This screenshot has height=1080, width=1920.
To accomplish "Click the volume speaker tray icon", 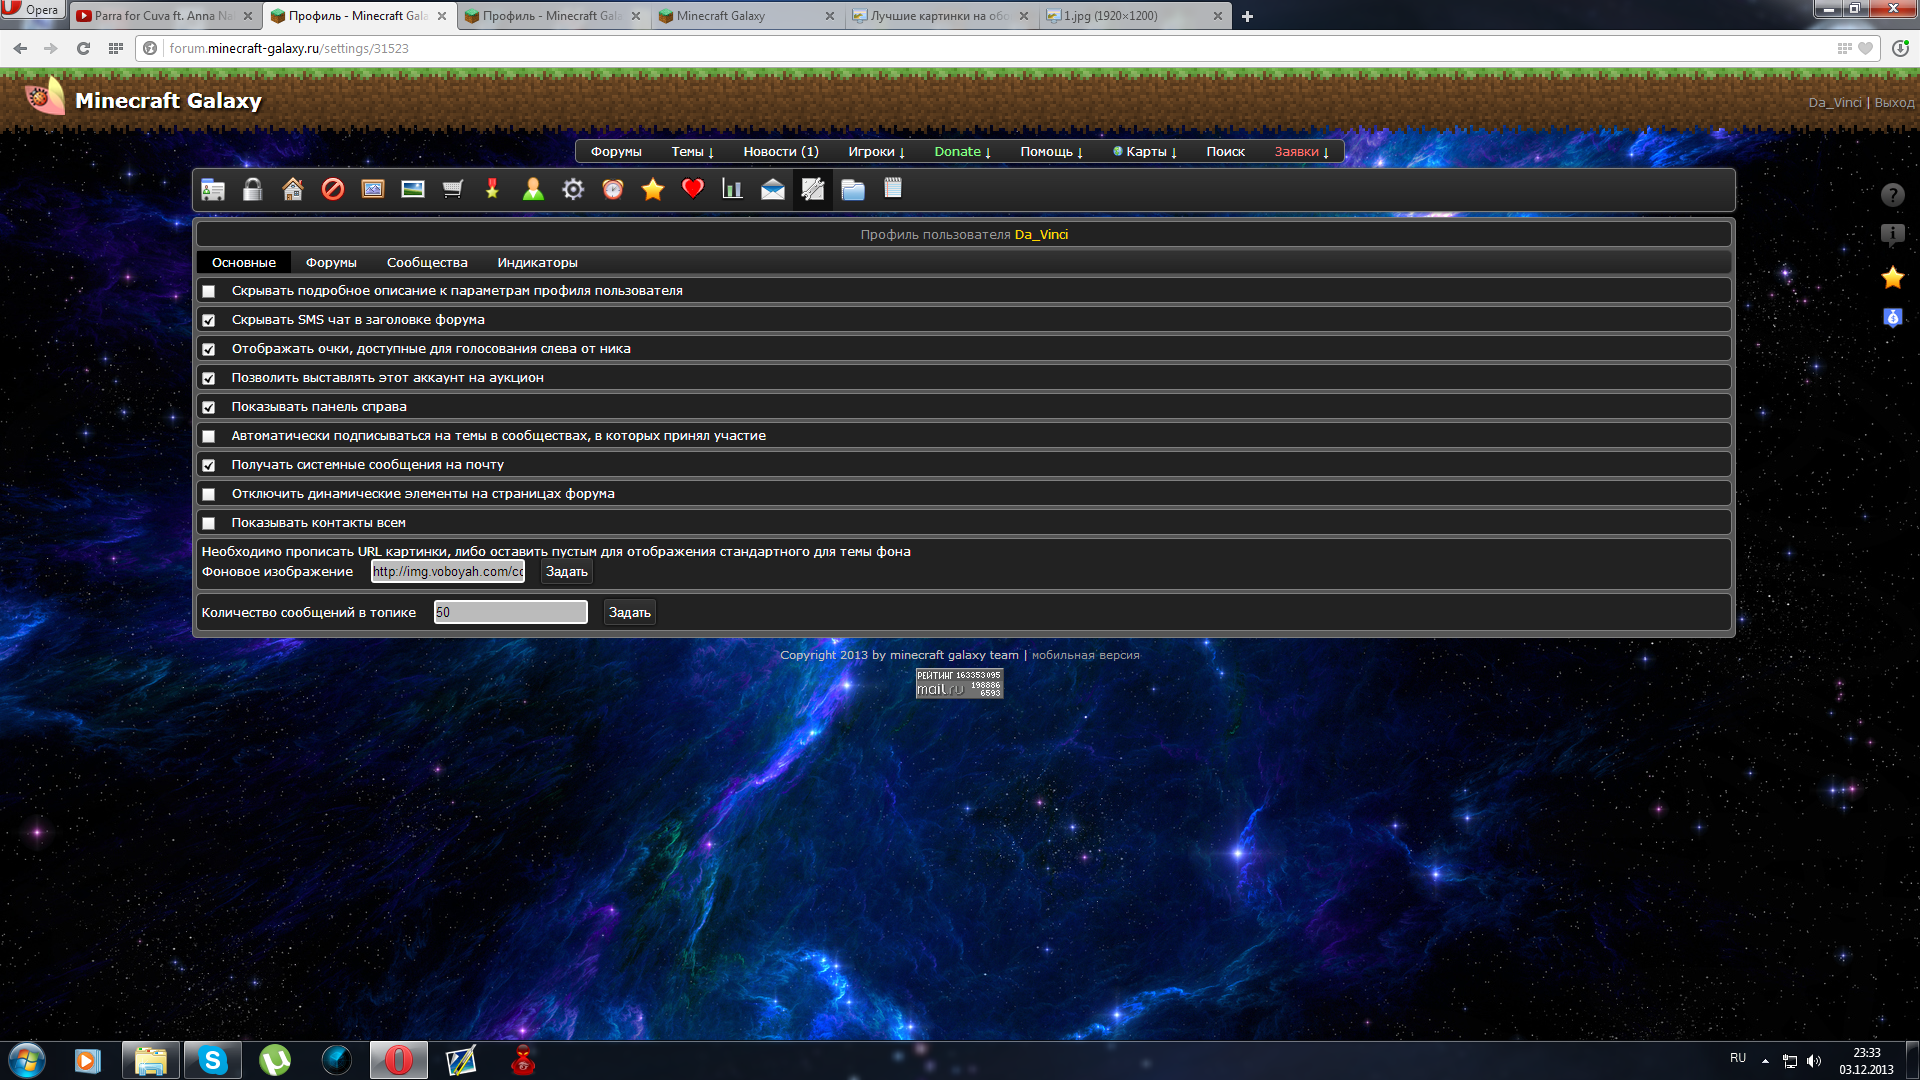I will [x=1814, y=1061].
